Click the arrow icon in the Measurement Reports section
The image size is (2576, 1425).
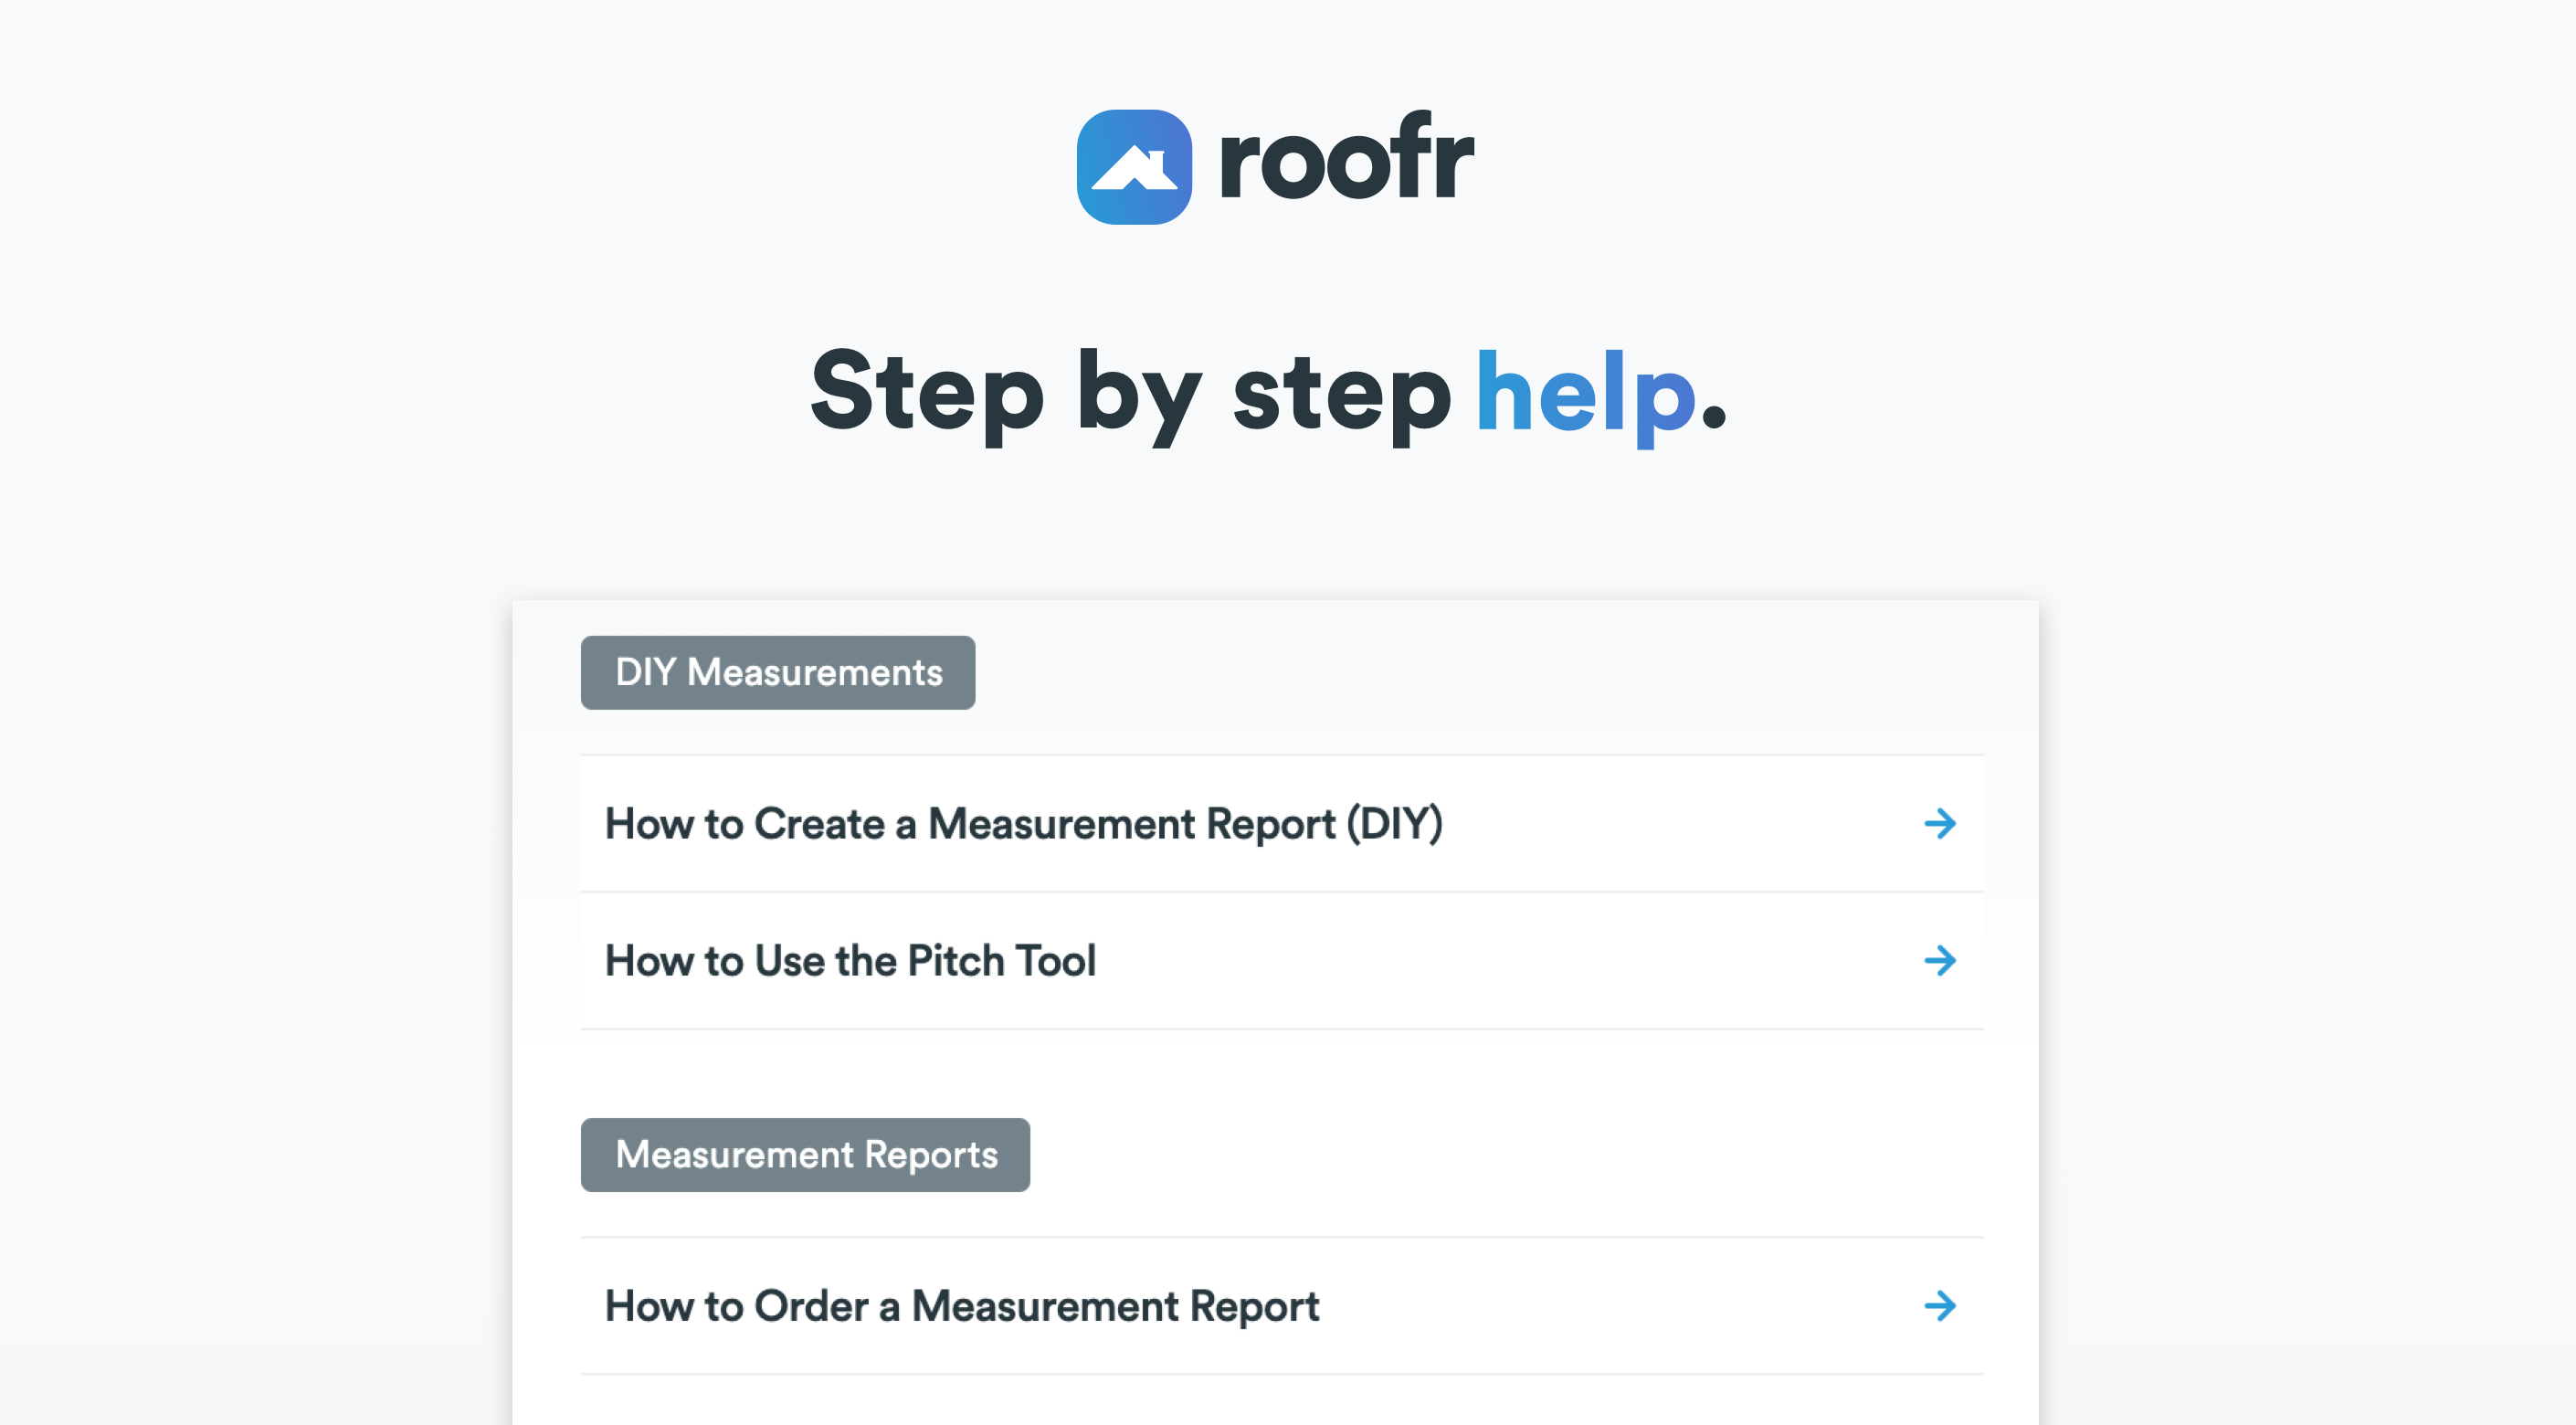click(x=1940, y=1306)
